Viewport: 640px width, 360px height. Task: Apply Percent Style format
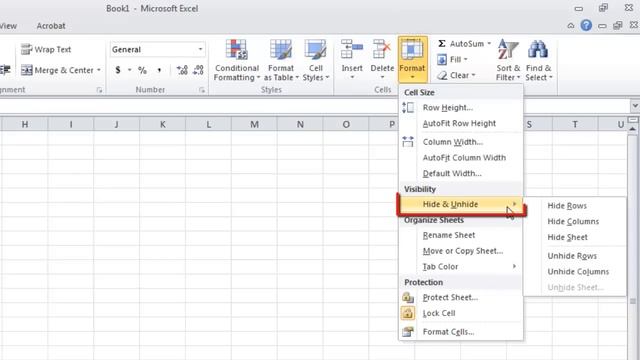coord(142,70)
